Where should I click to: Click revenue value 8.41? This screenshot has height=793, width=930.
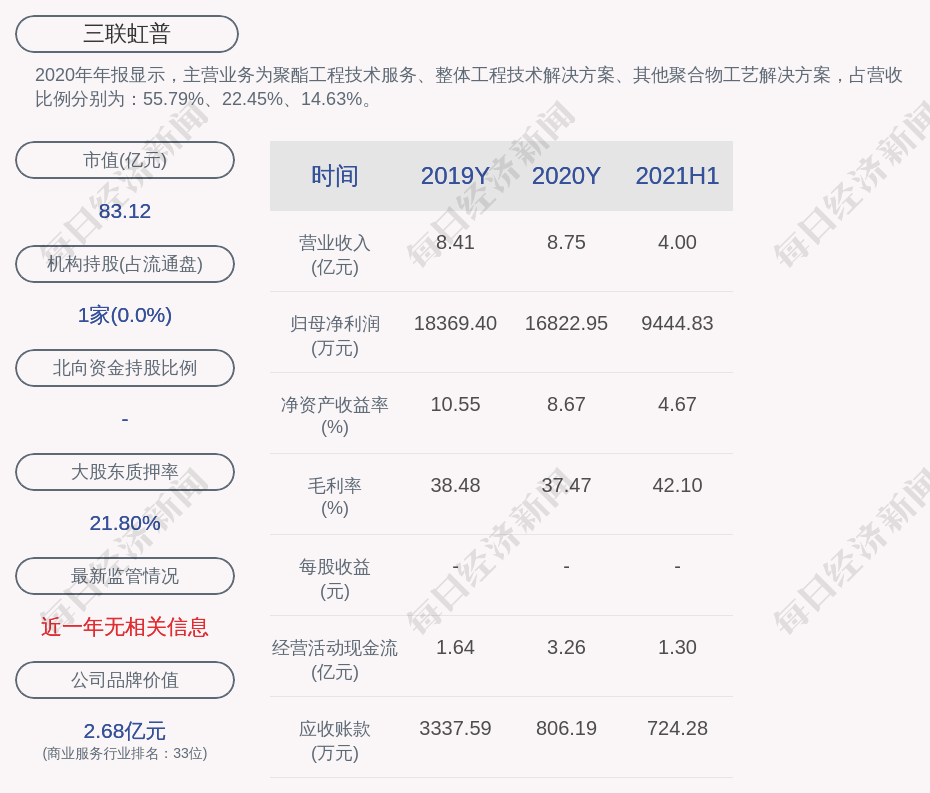[x=455, y=243]
